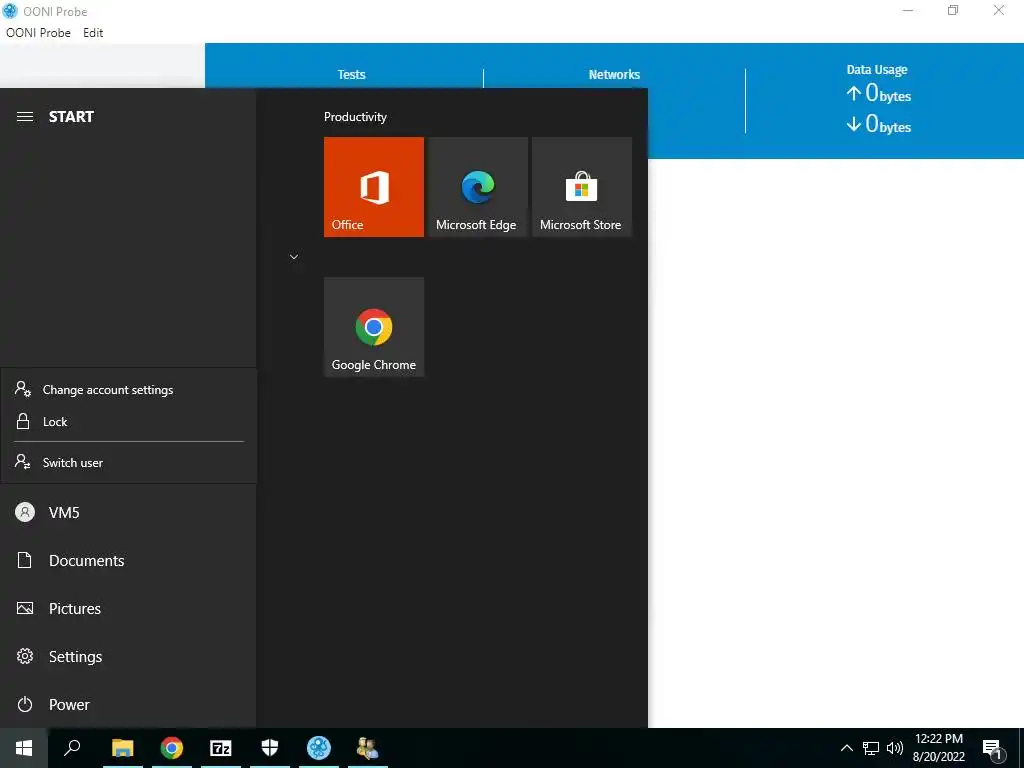The image size is (1024, 768).
Task: Open network status tray icon
Action: coord(871,748)
